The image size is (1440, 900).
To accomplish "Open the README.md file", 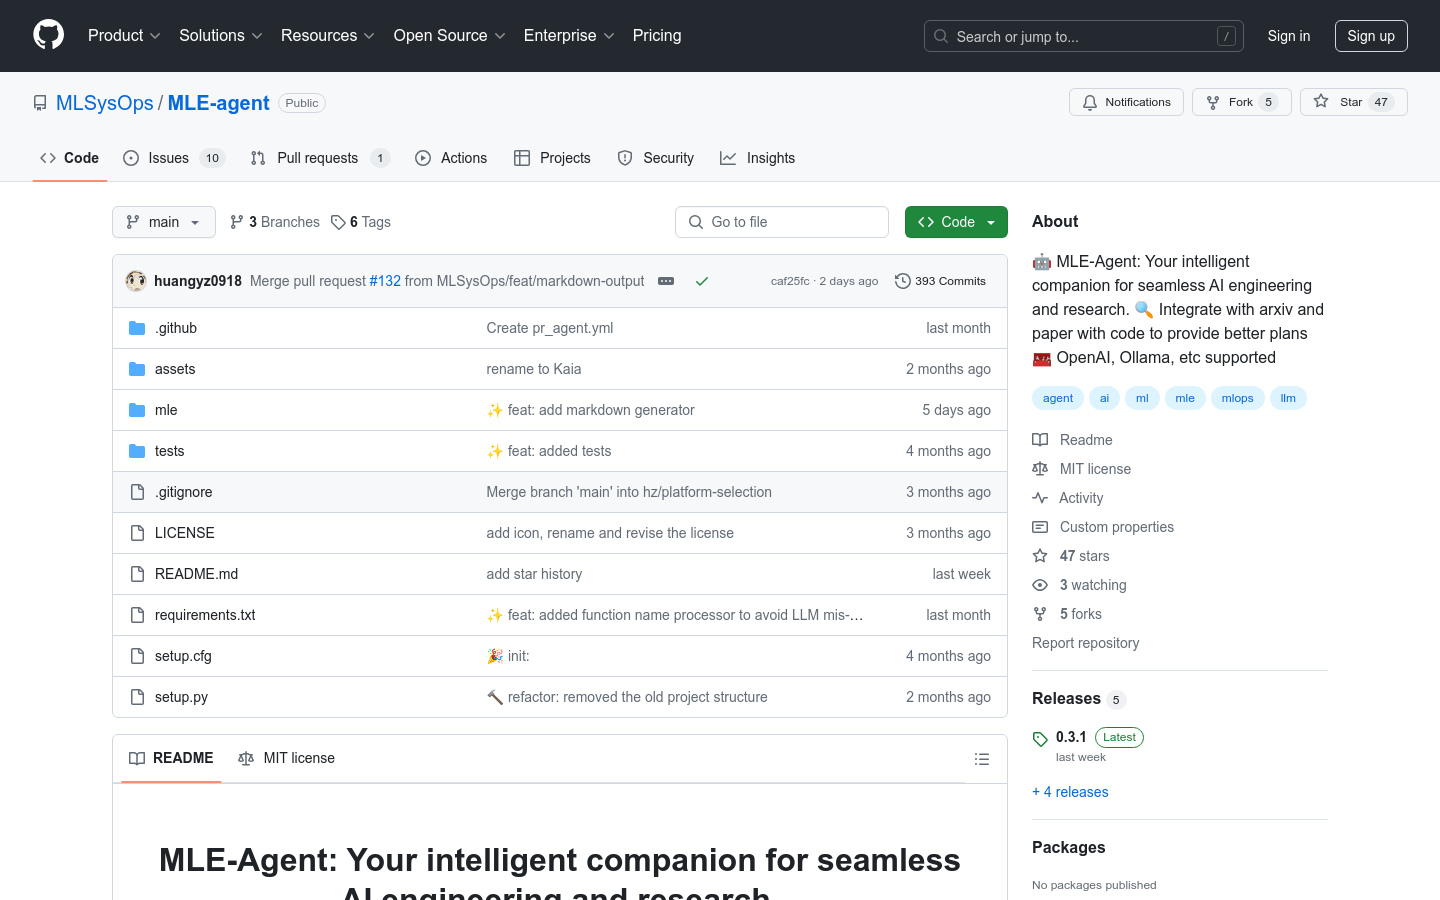I will click(197, 574).
